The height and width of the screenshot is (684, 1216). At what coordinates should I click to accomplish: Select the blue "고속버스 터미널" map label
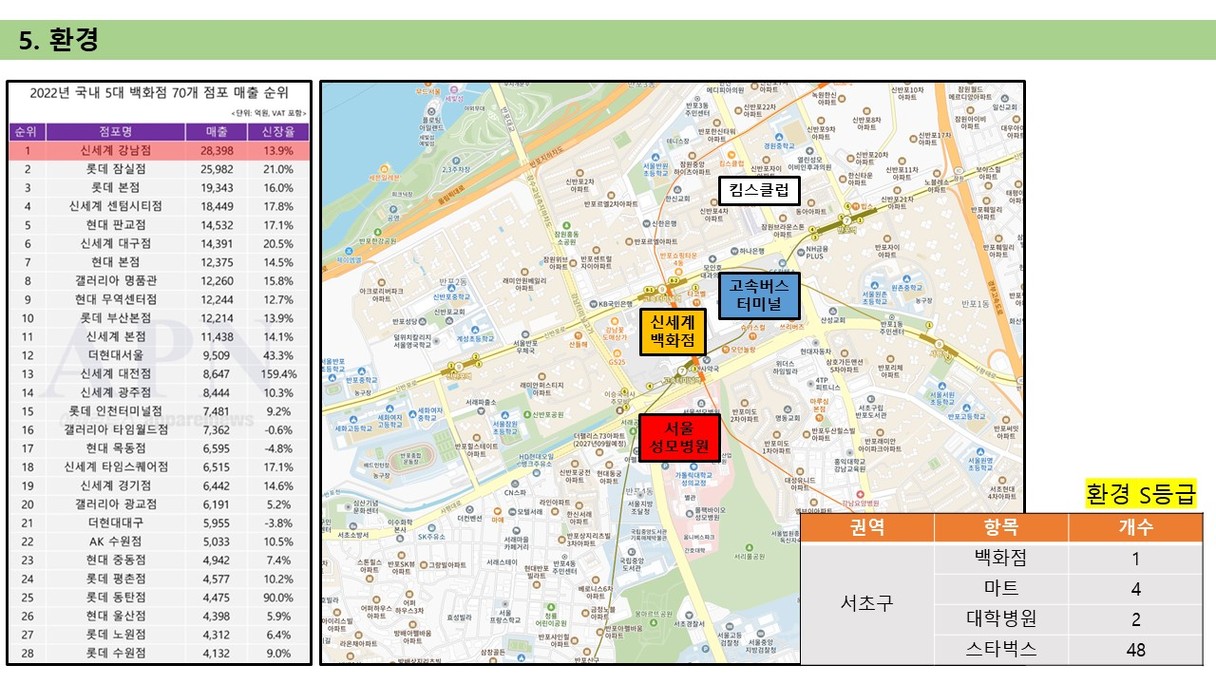point(760,295)
